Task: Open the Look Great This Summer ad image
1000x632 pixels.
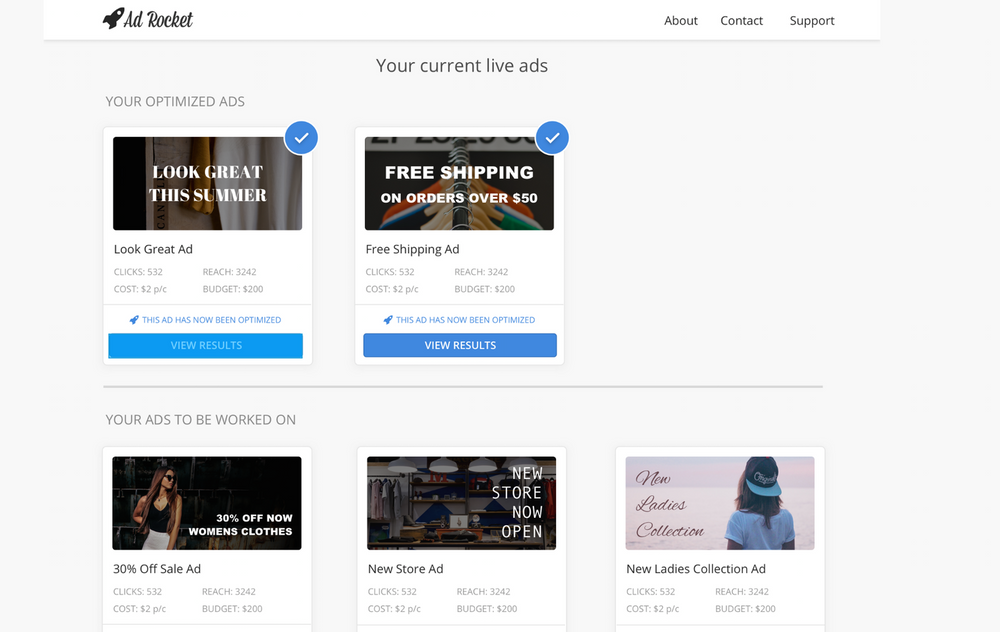Action: 206,183
